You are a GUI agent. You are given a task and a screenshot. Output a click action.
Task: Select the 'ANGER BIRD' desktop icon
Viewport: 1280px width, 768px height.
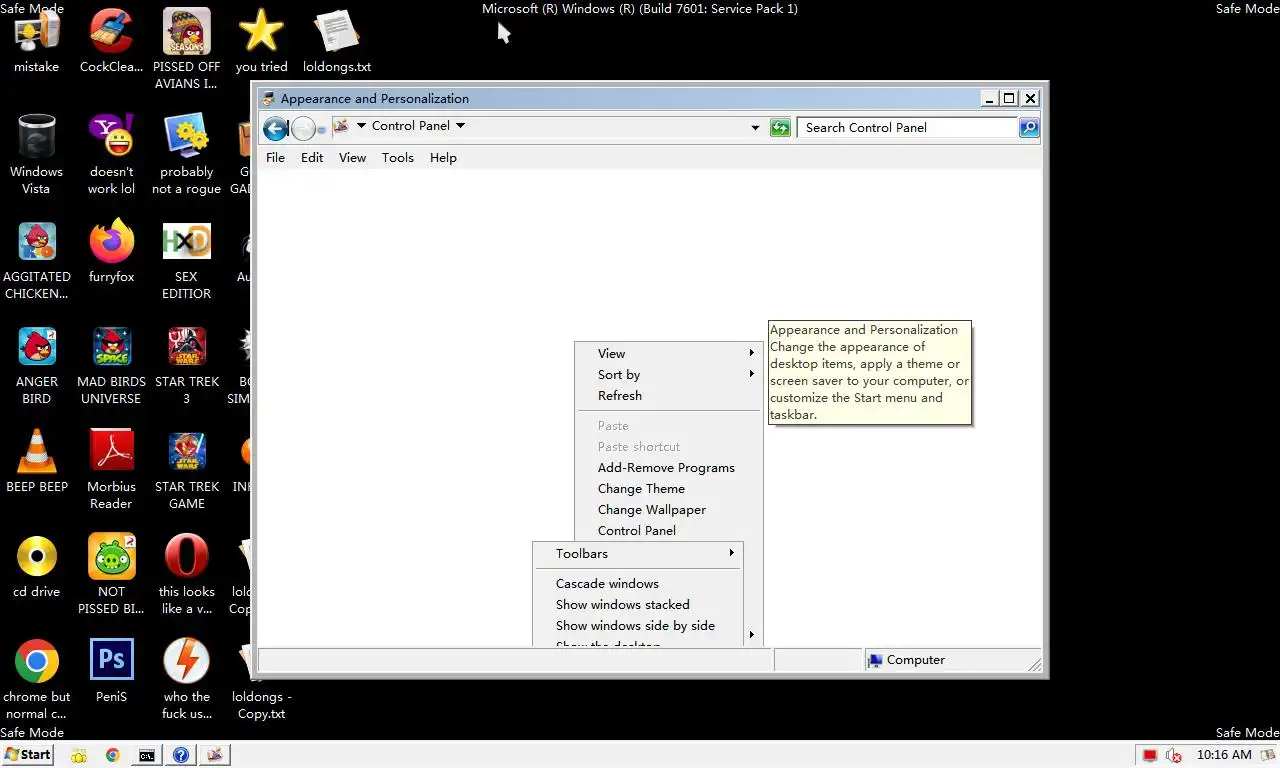(37, 365)
